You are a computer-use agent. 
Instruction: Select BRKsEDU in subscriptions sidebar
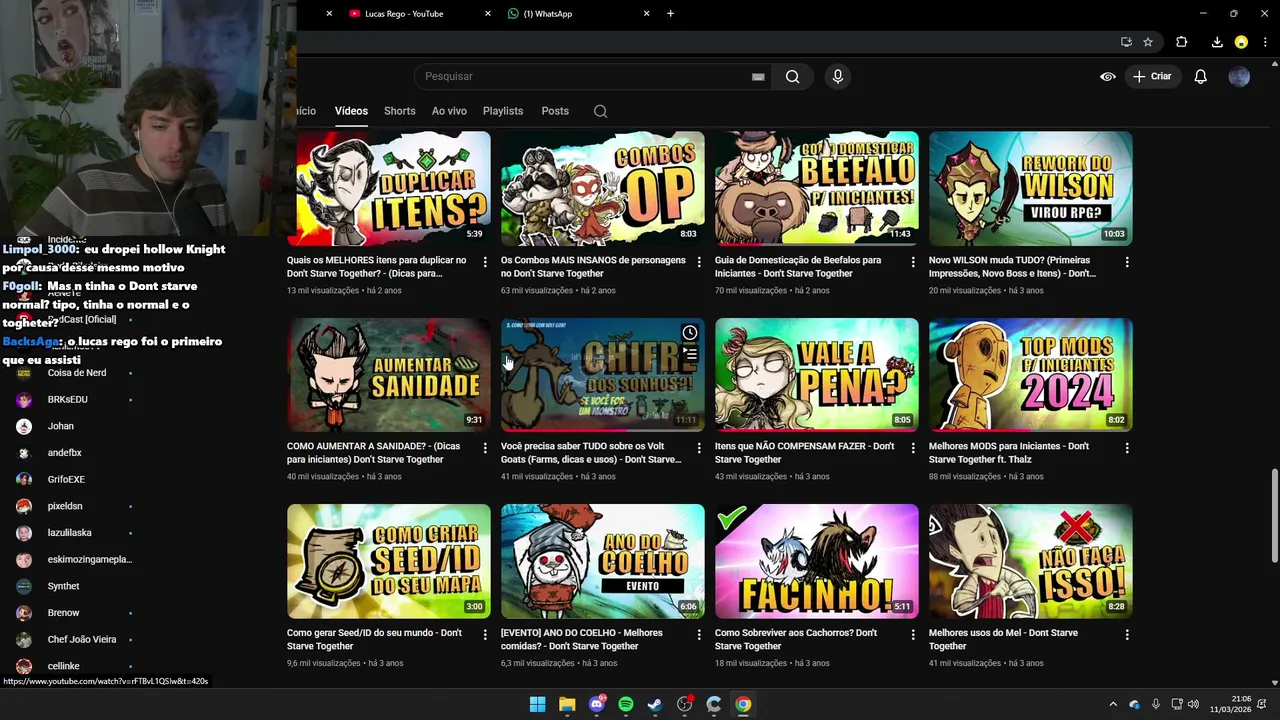tap(68, 400)
